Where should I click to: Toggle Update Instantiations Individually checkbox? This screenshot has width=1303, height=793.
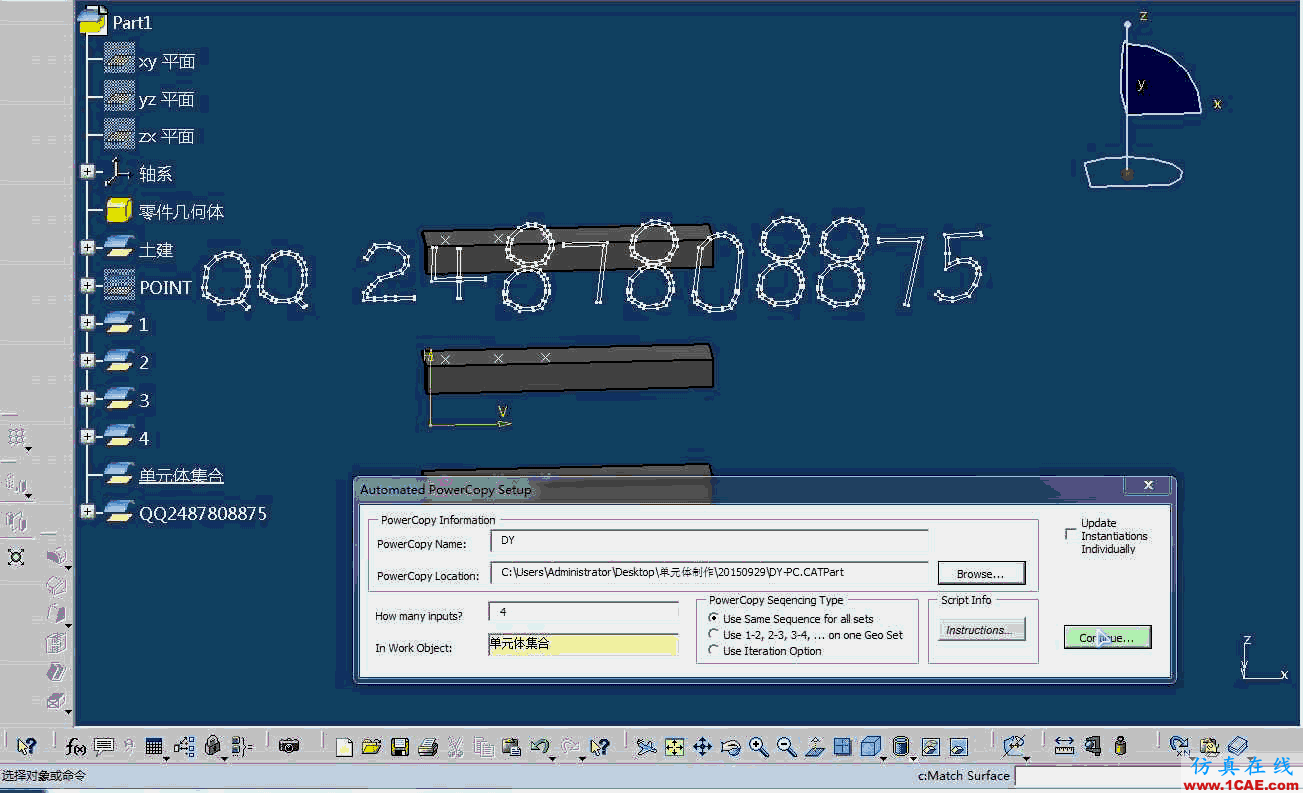tap(1071, 534)
